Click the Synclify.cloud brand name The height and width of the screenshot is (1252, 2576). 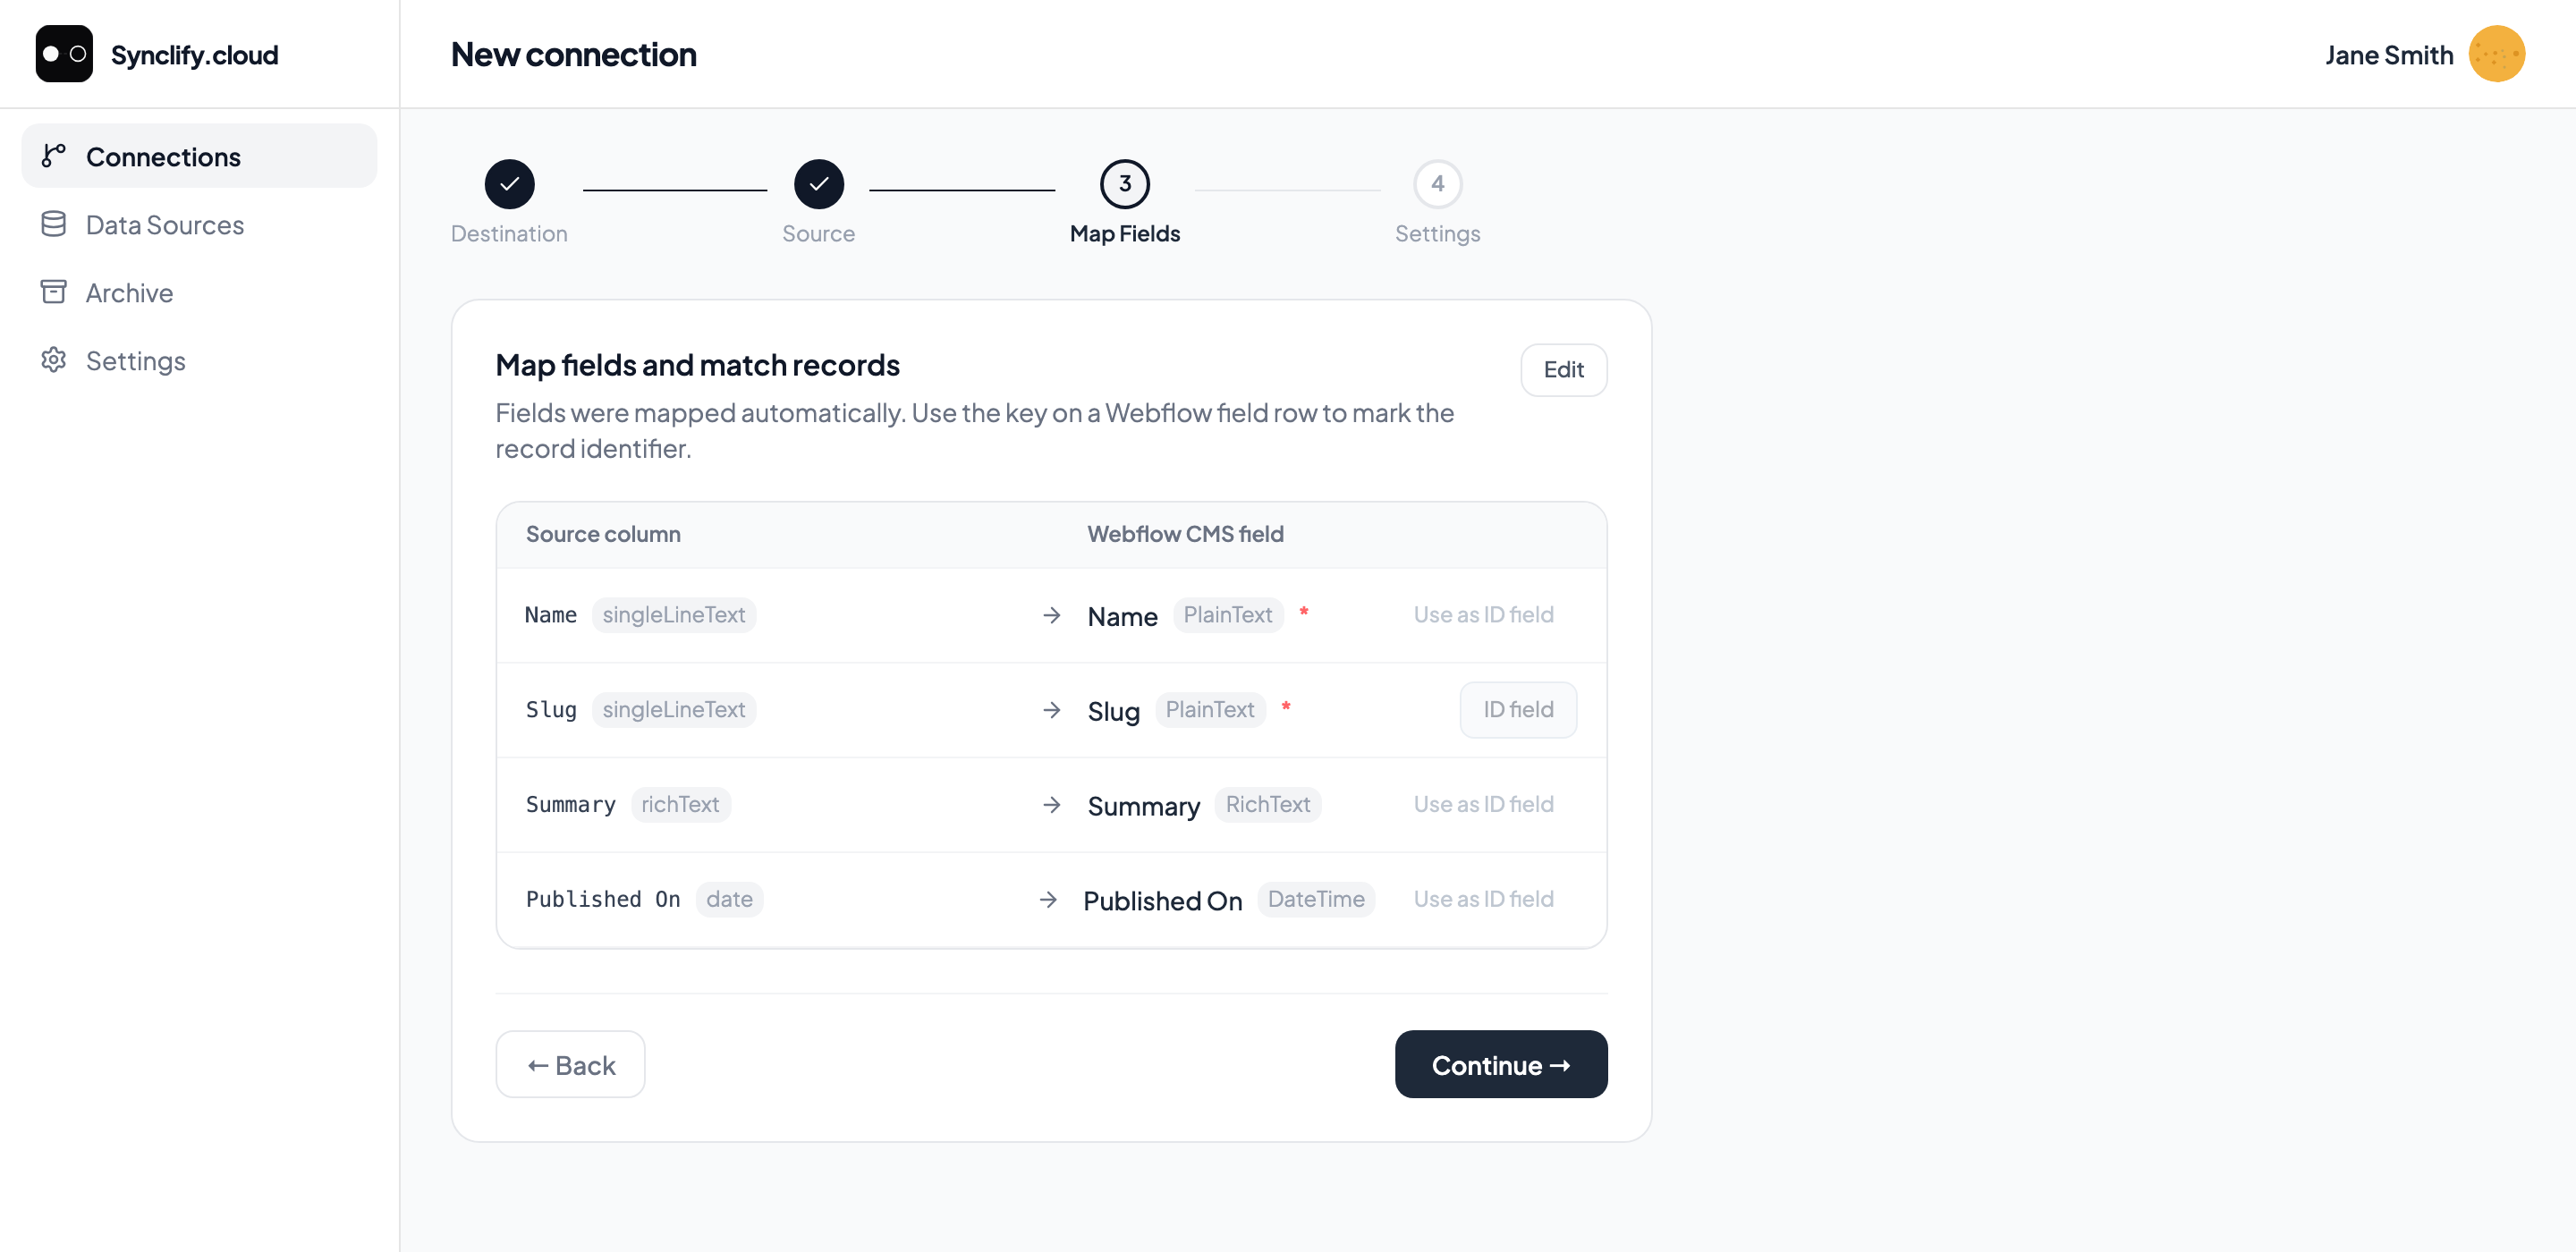194,55
